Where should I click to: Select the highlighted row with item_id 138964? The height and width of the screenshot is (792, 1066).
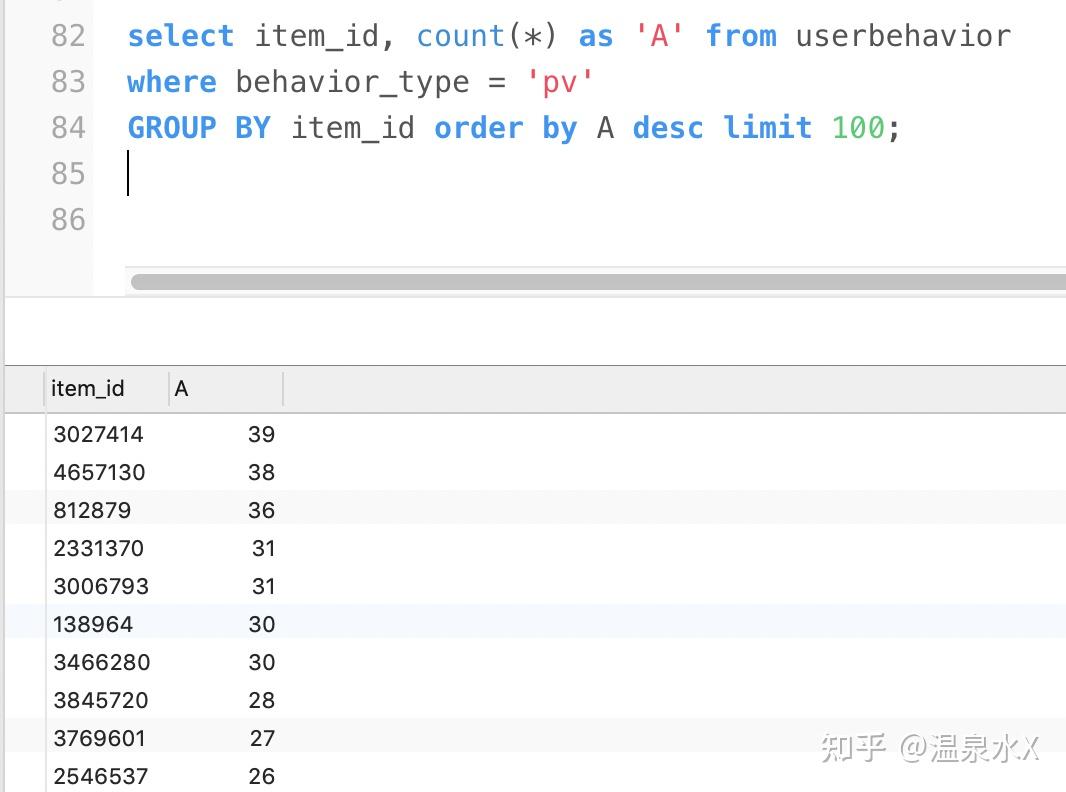point(93,624)
